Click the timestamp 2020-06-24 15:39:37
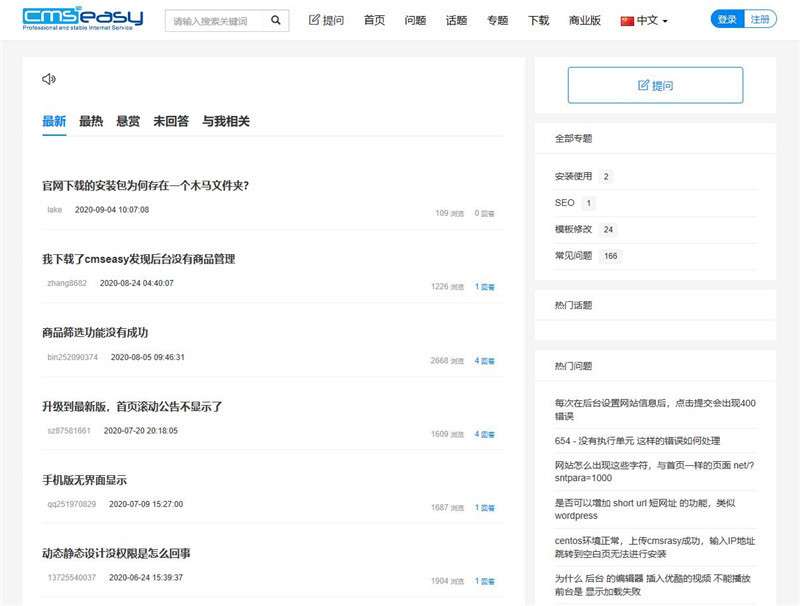800x606 pixels. 146,577
